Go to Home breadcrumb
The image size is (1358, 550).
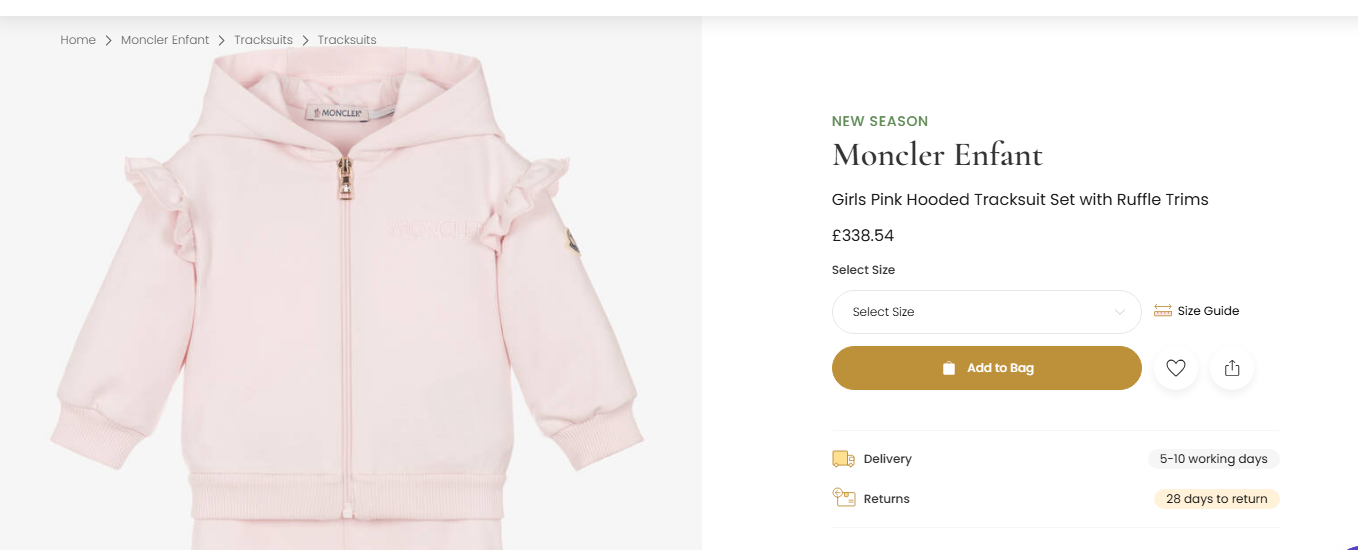(x=78, y=40)
